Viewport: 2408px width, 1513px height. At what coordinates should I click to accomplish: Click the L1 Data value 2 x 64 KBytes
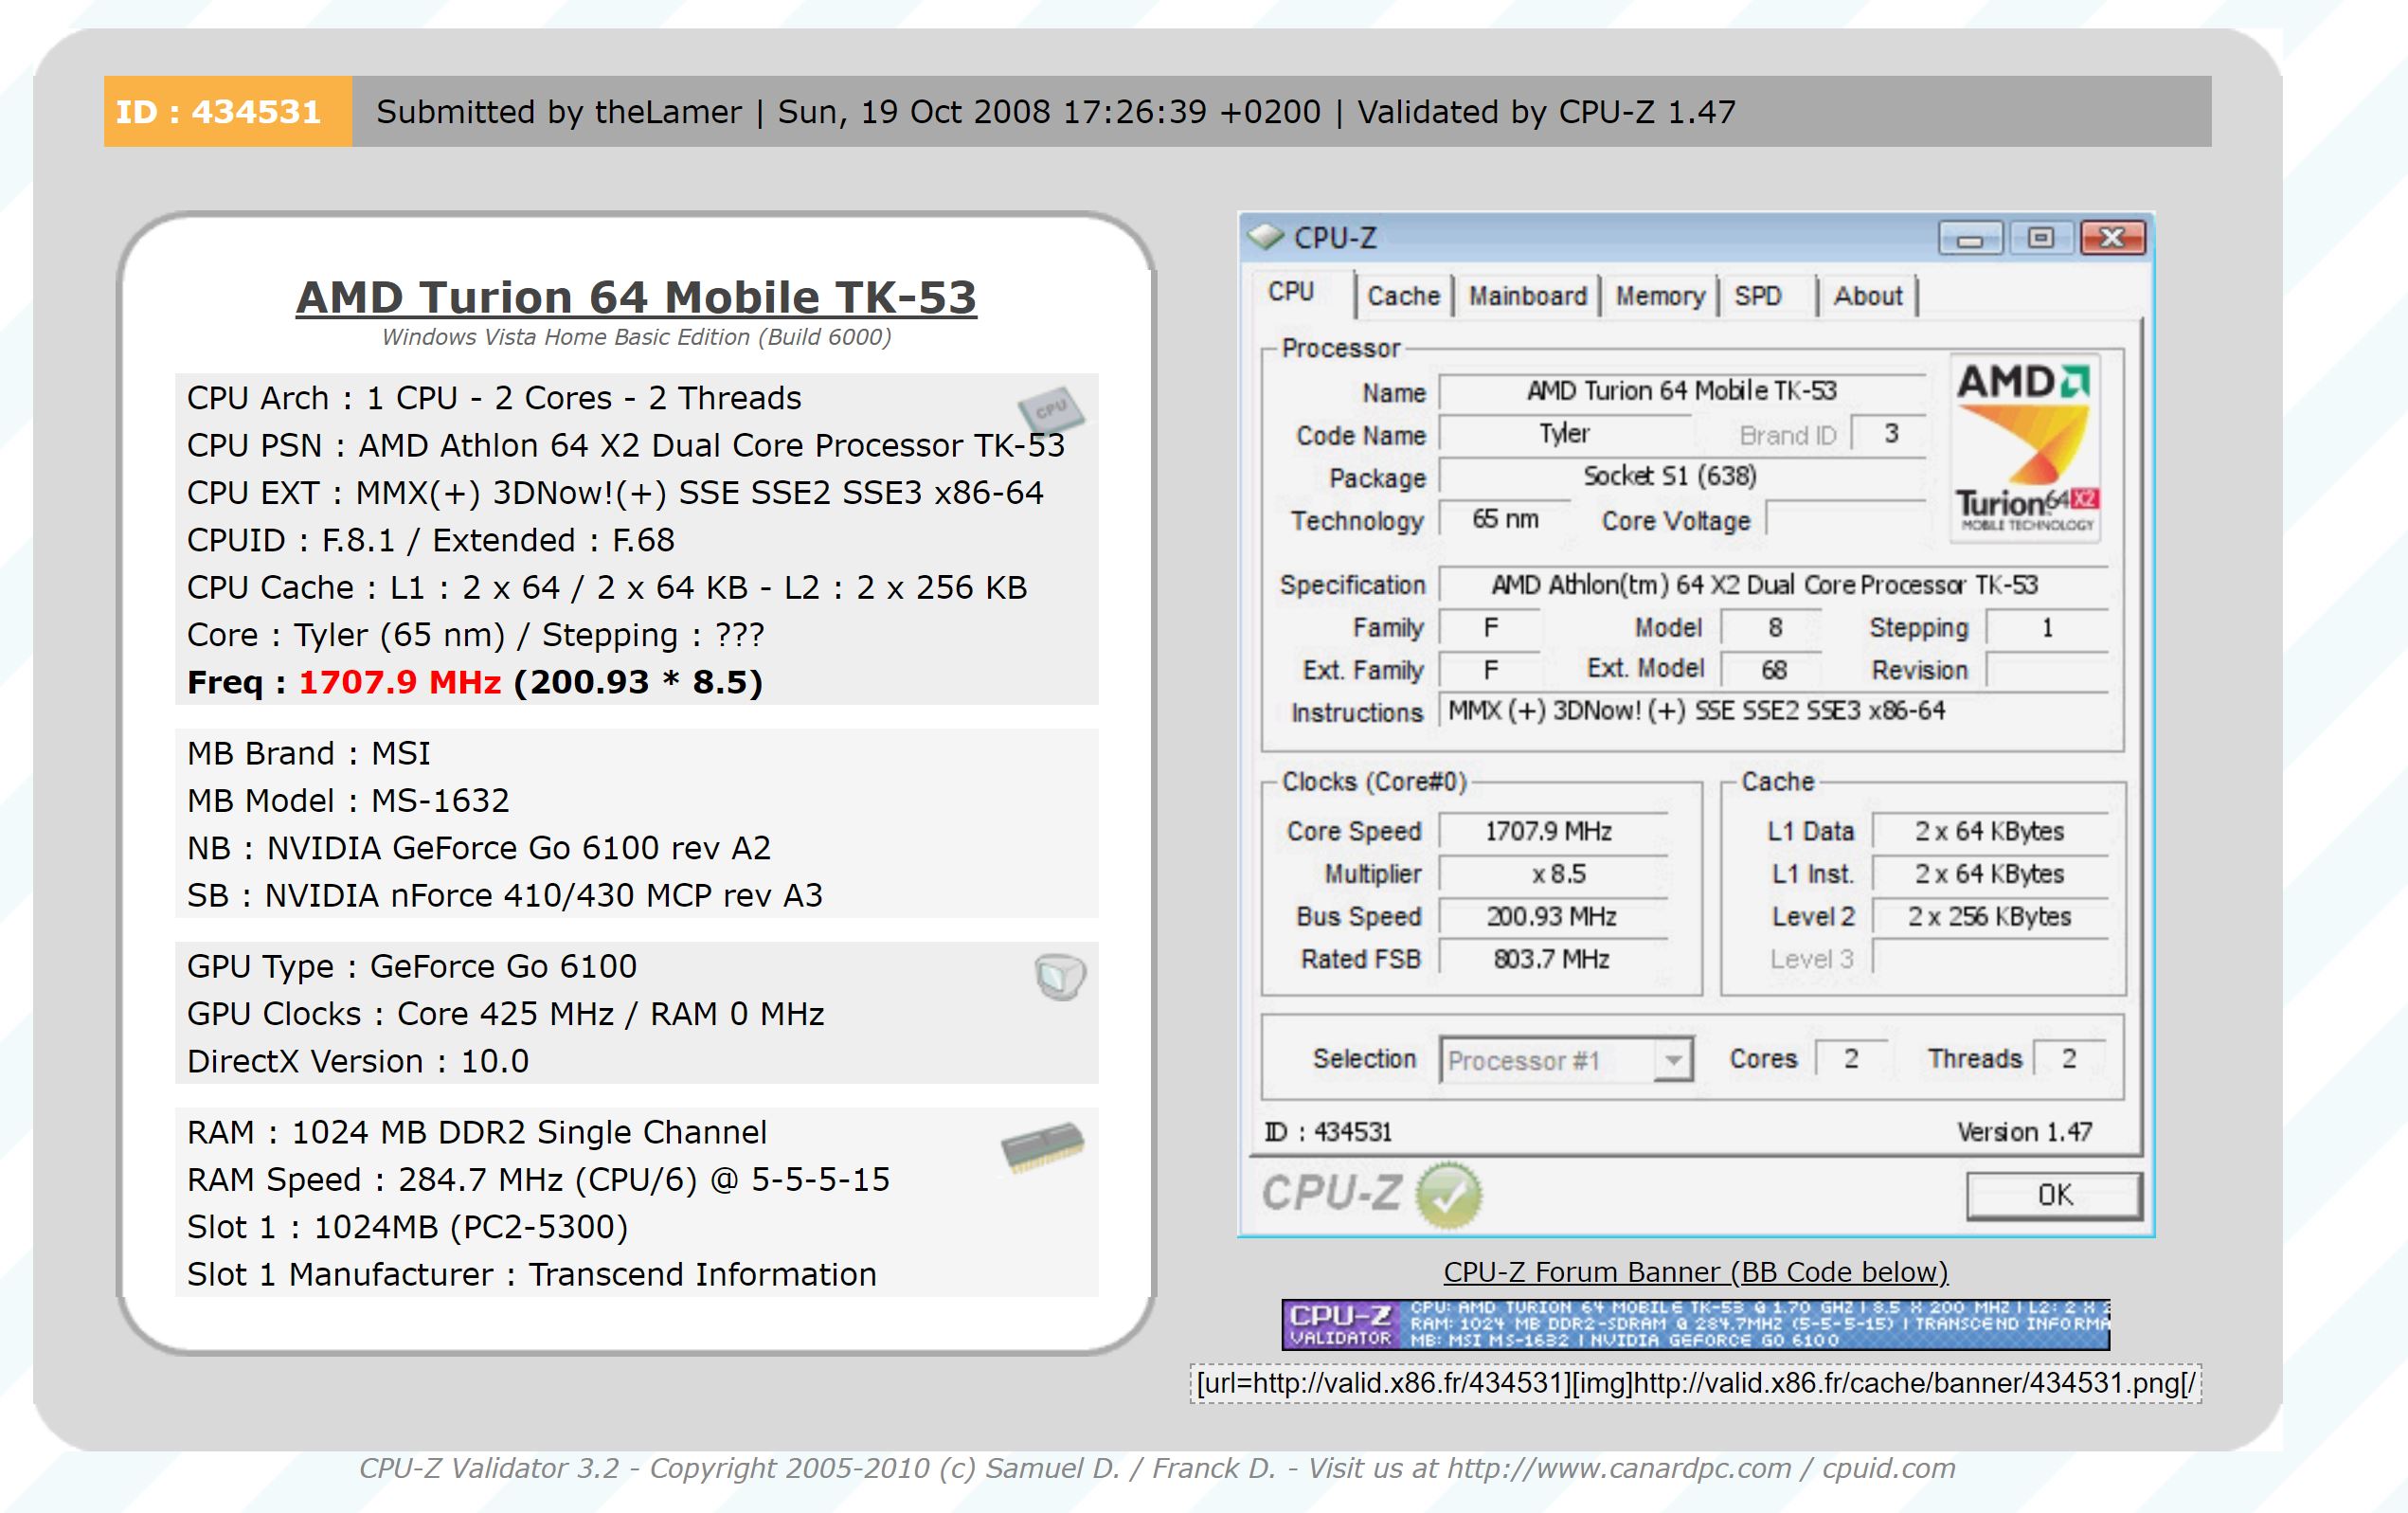coord(1990,832)
